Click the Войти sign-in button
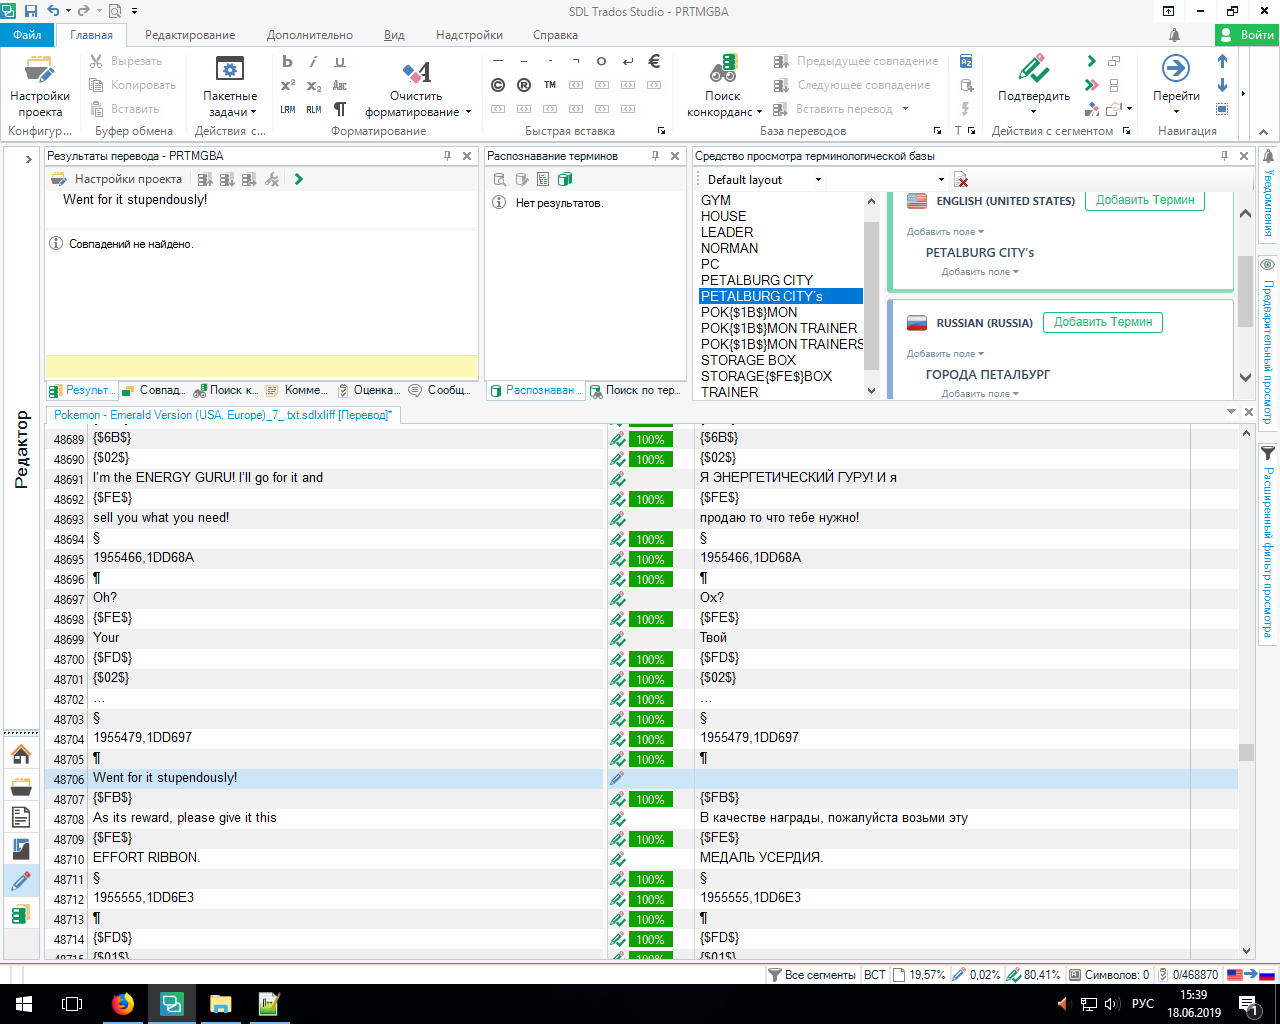This screenshot has height=1024, width=1280. 1247,35
